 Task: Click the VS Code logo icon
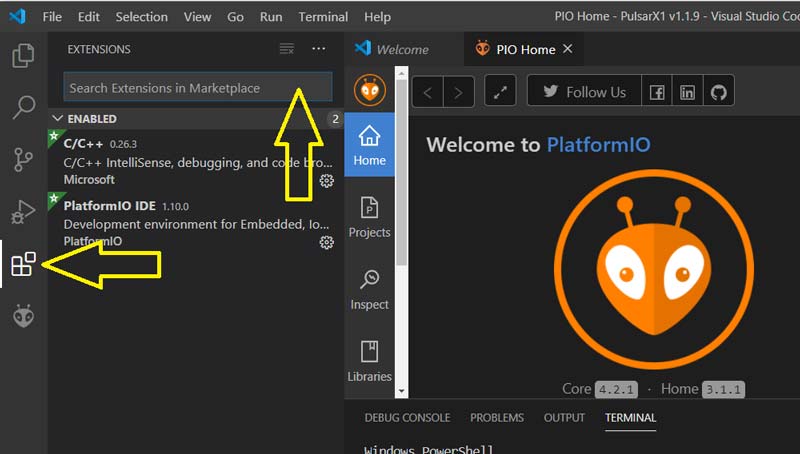pyautogui.click(x=17, y=16)
